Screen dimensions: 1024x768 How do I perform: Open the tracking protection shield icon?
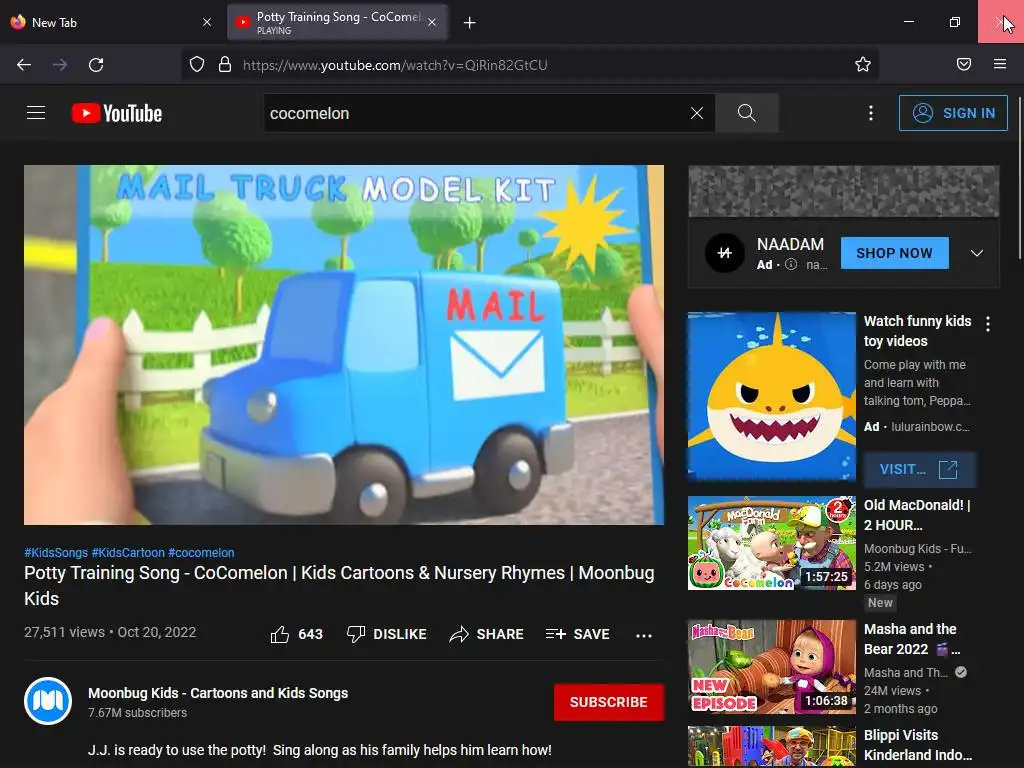[x=197, y=64]
